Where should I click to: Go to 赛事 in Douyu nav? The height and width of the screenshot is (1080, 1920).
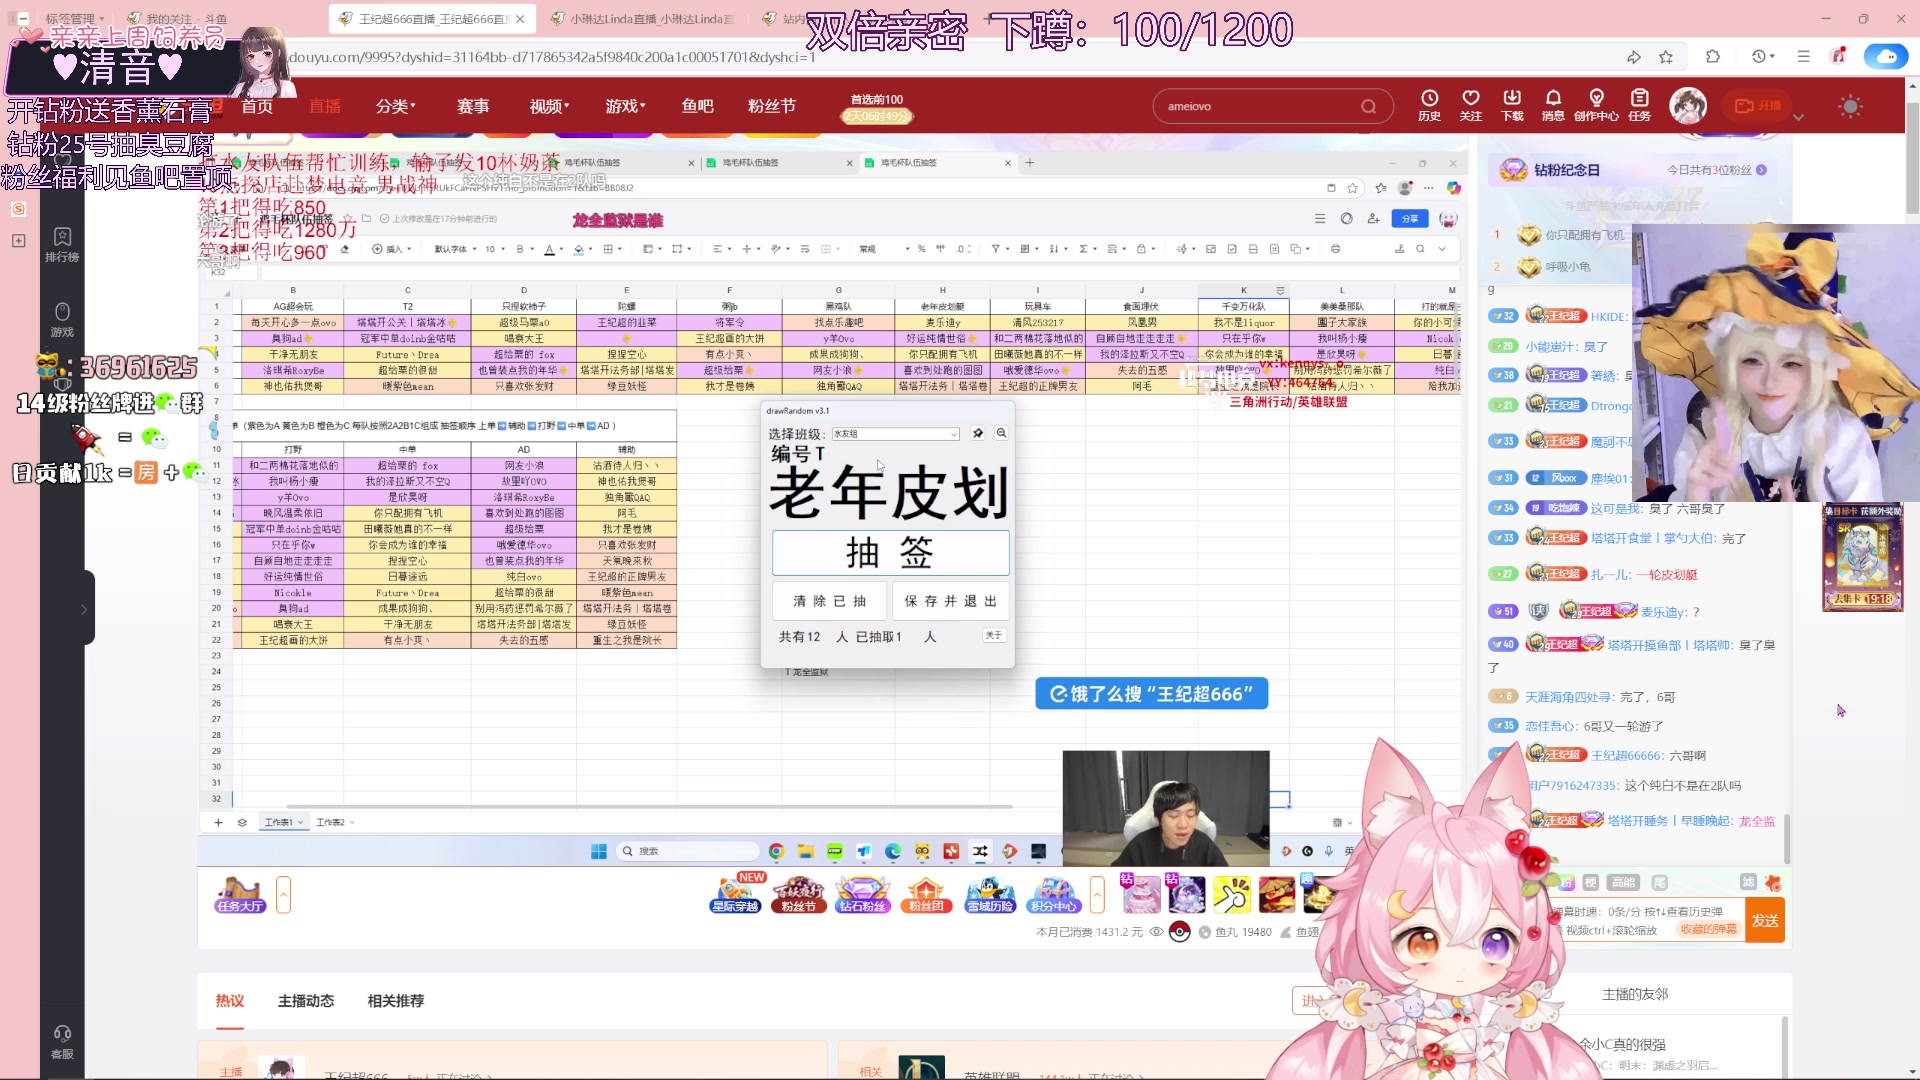(x=473, y=106)
